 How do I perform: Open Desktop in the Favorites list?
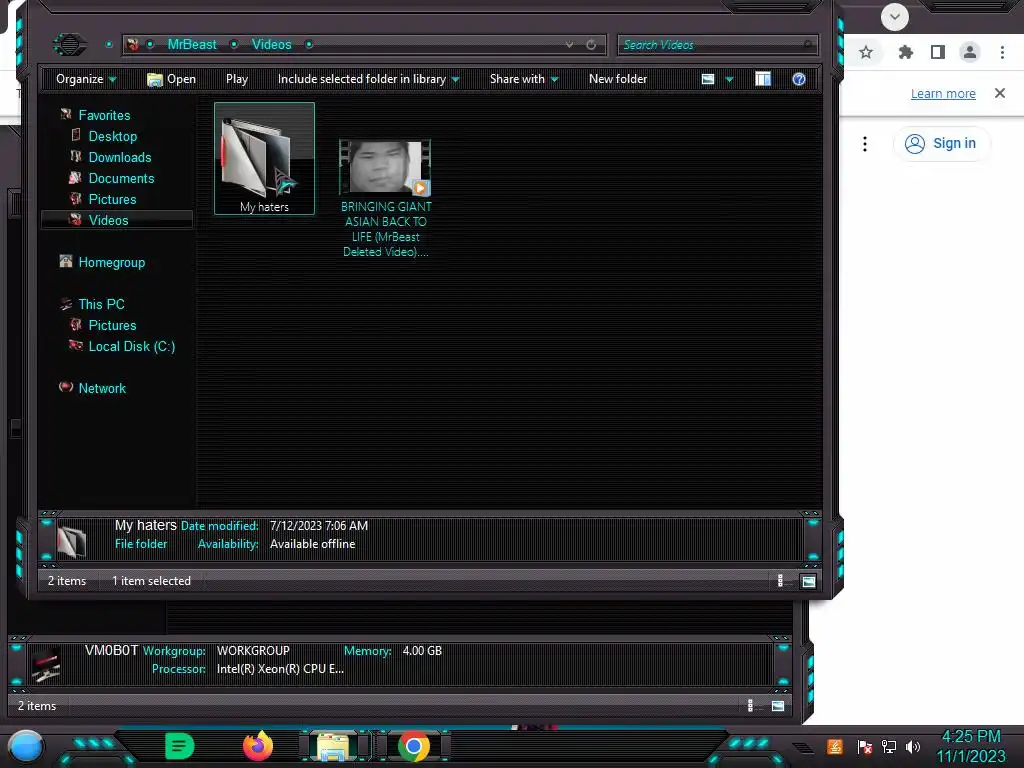pyautogui.click(x=113, y=136)
